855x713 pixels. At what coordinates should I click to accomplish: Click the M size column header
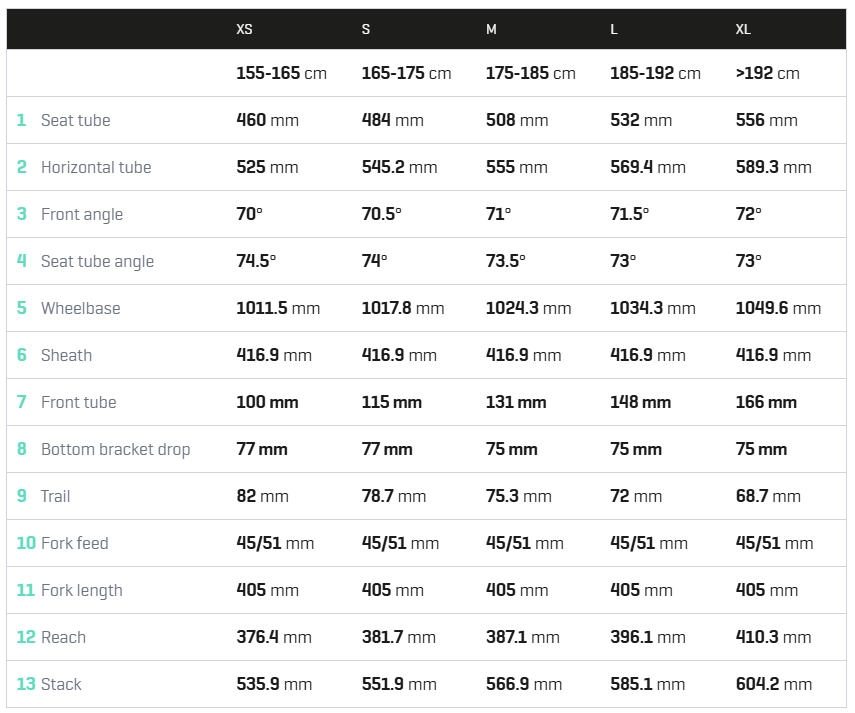coord(491,29)
